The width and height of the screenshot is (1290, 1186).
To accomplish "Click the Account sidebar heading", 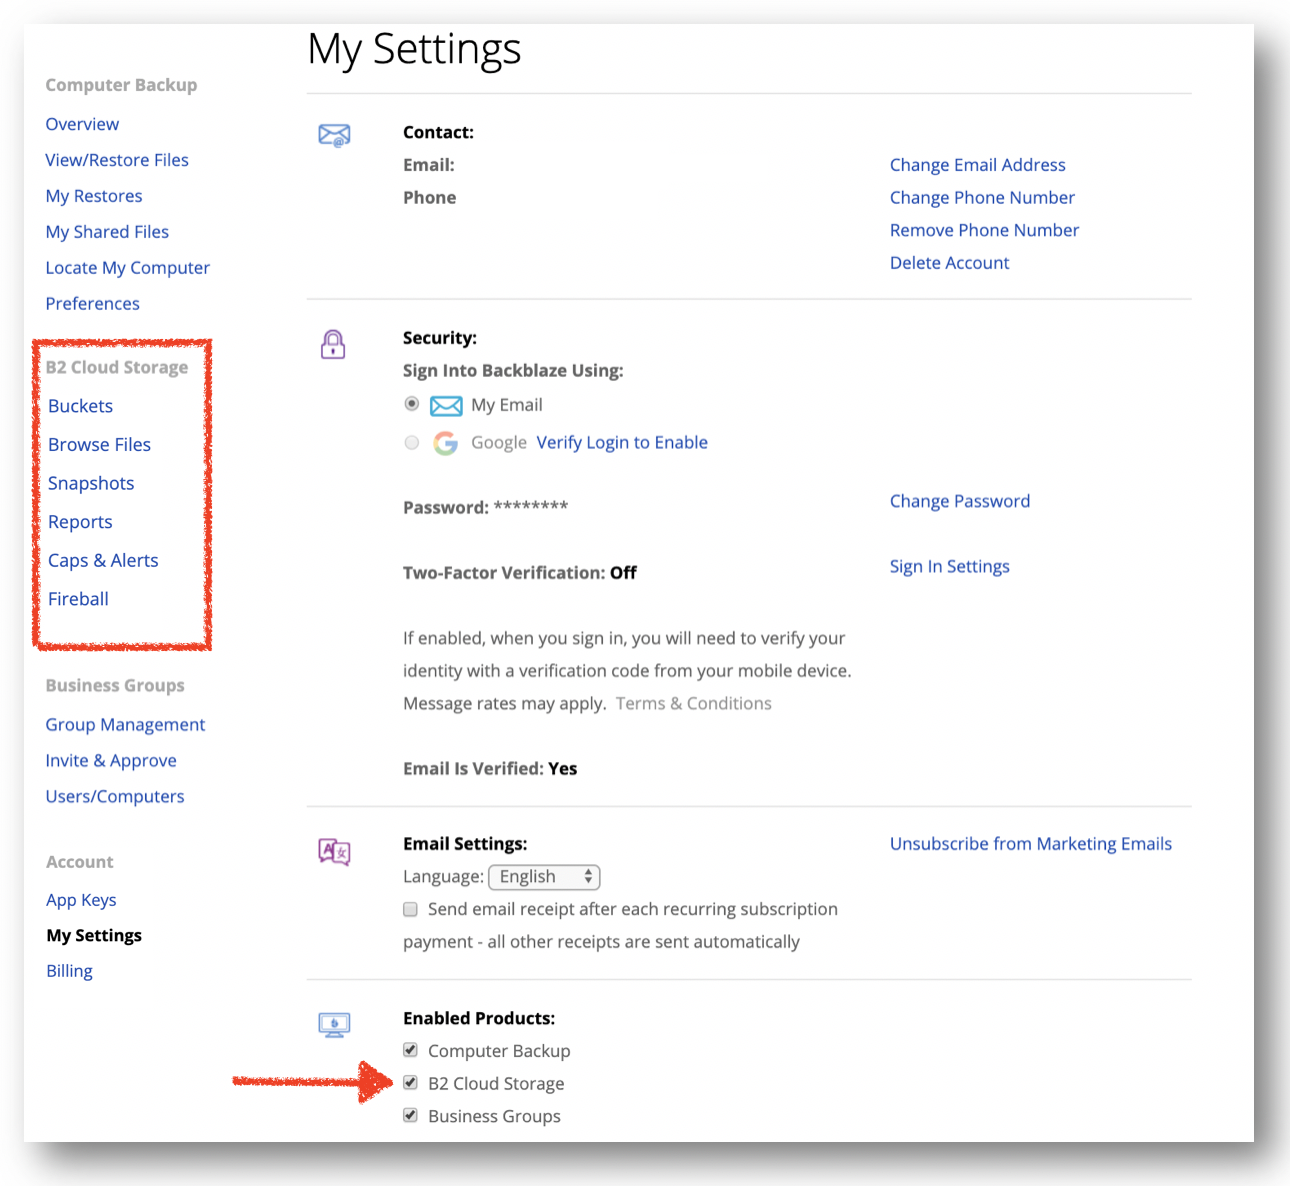I will [79, 862].
